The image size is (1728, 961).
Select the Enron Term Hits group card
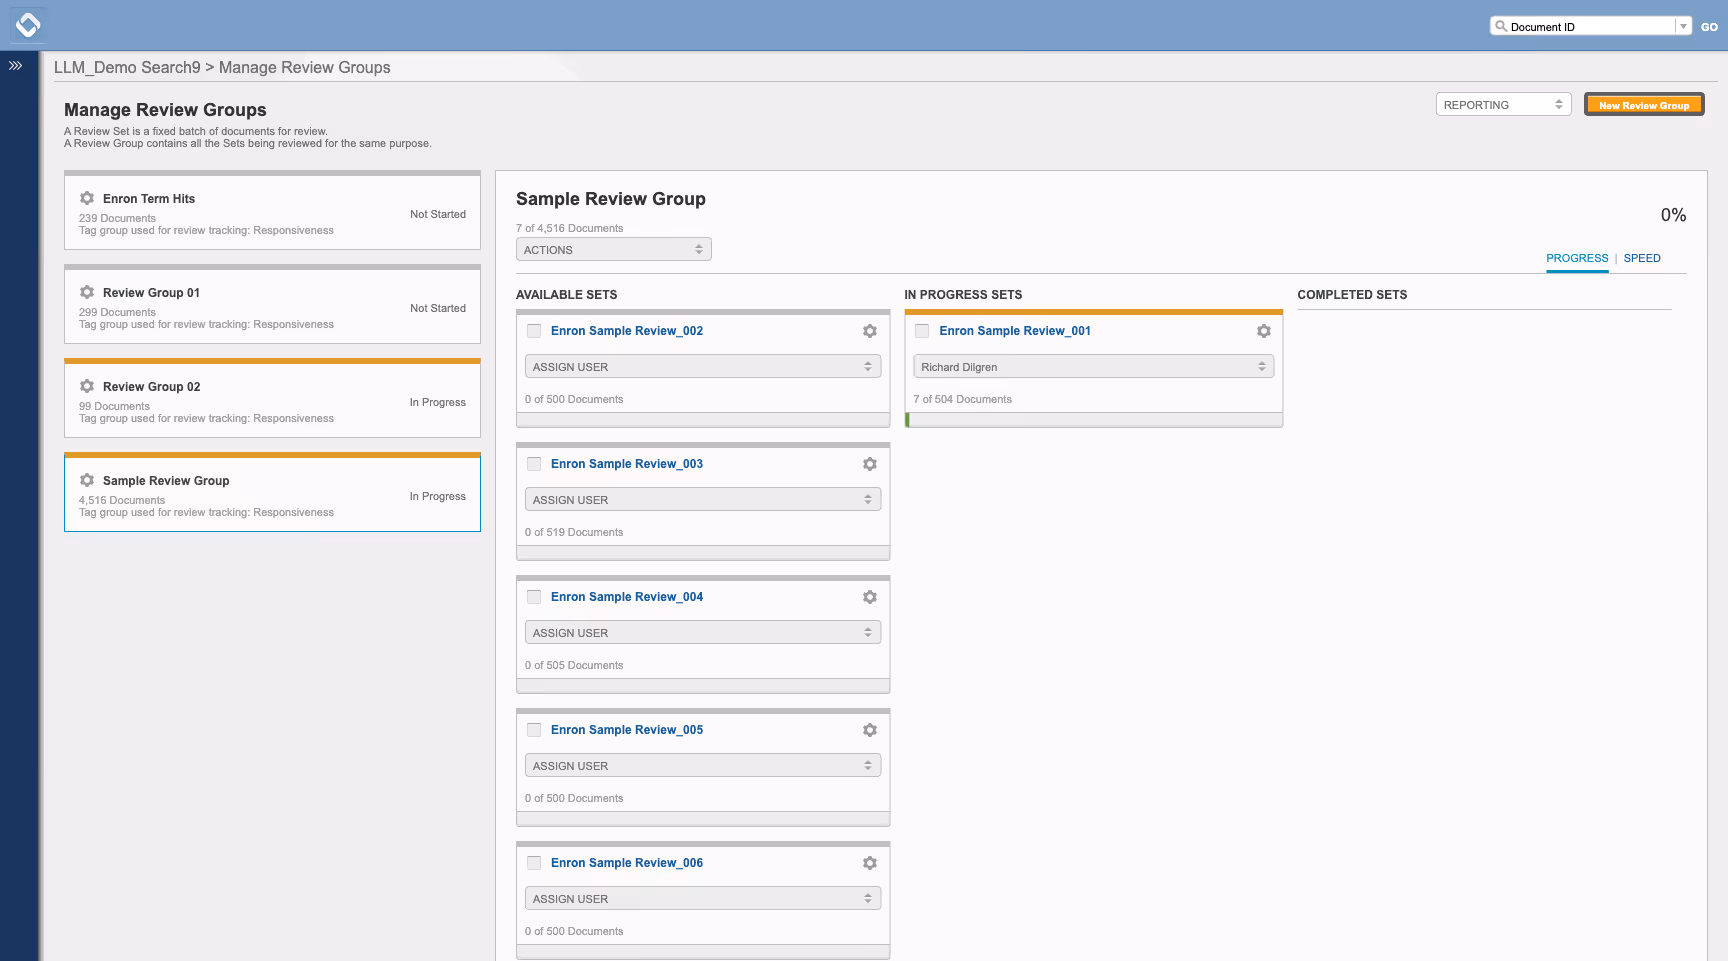click(272, 210)
